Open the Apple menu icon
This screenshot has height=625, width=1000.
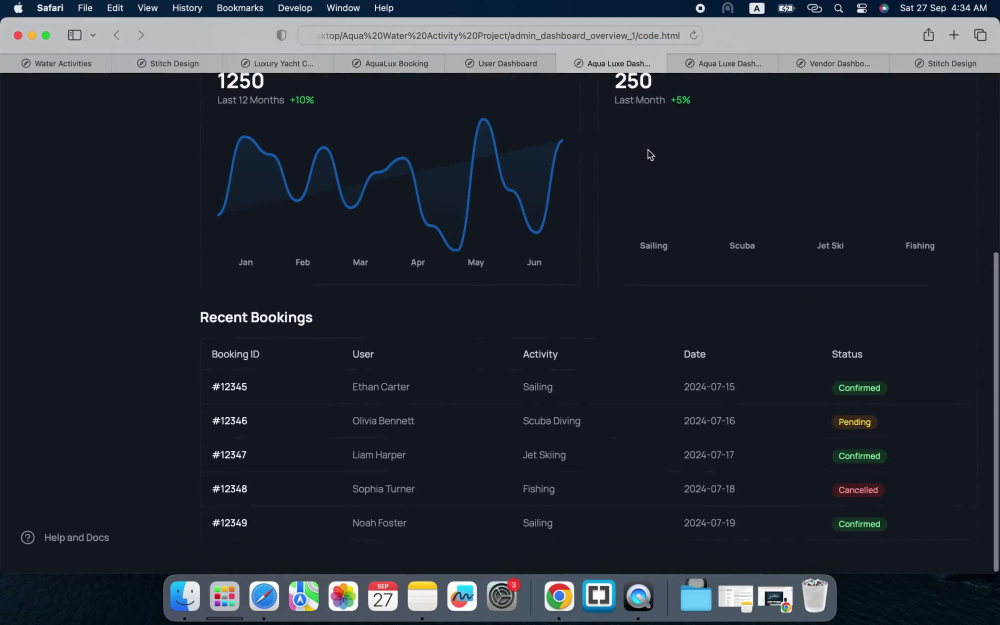pos(18,8)
